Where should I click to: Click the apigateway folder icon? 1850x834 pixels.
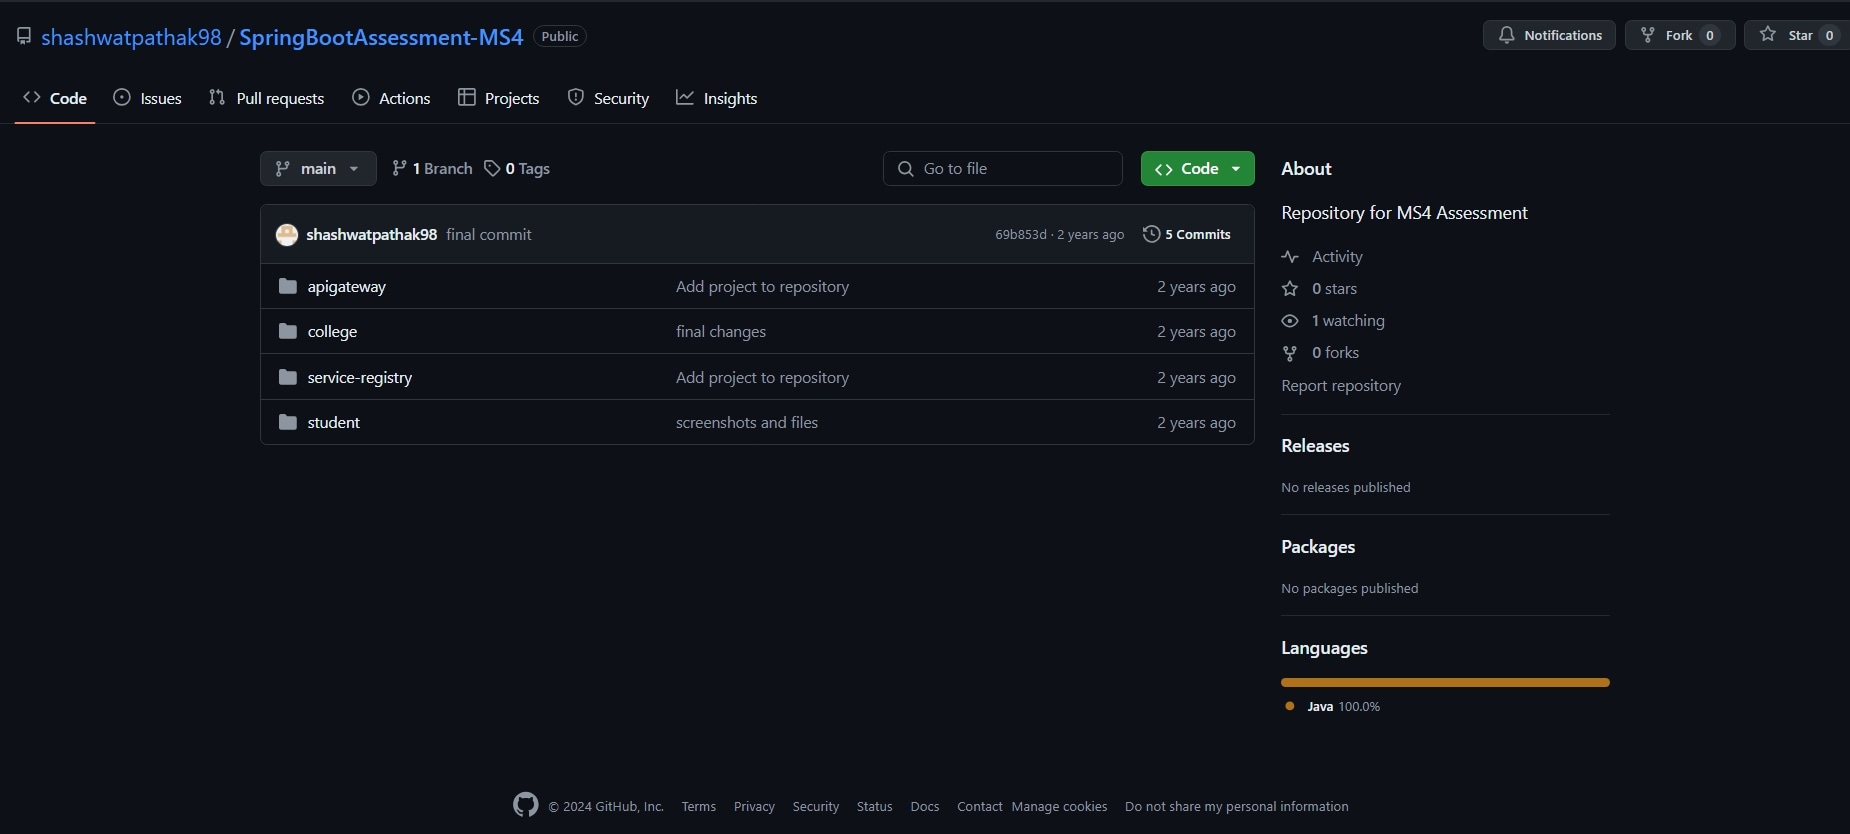tap(288, 286)
